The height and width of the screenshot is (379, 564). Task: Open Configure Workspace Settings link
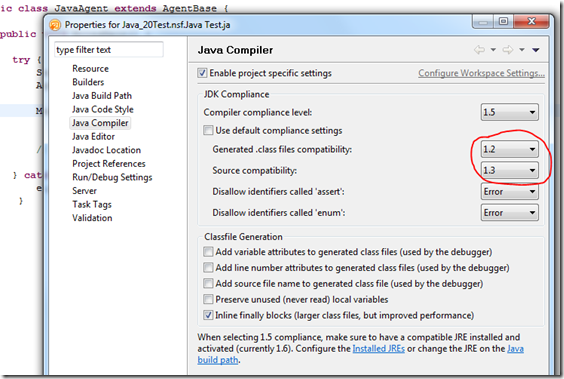[x=481, y=73]
